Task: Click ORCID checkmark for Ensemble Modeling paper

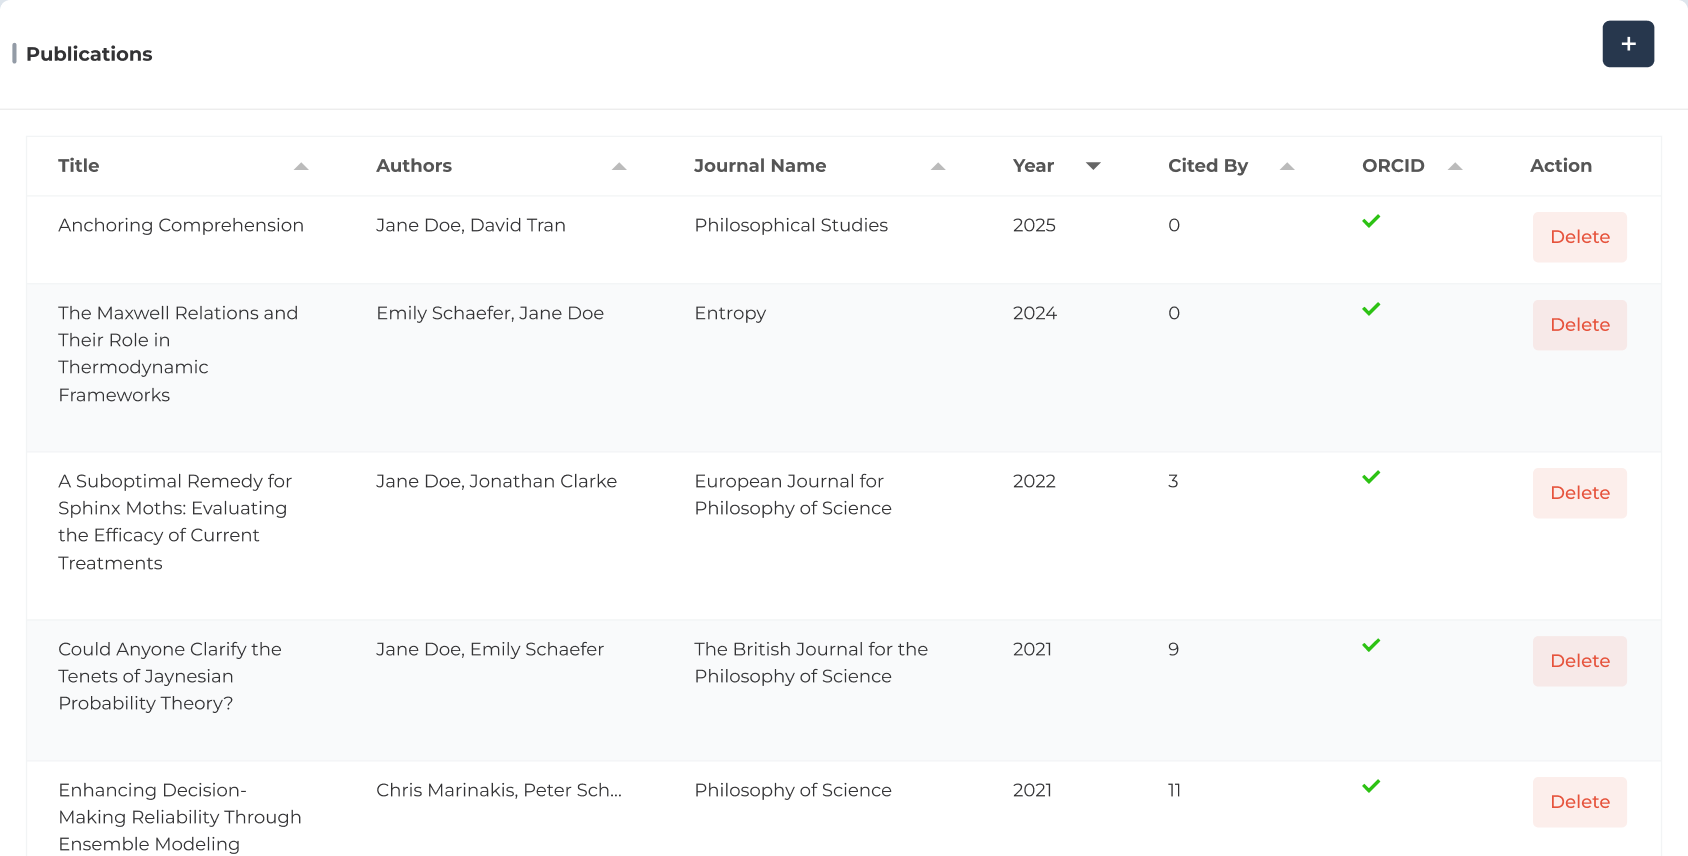Action: [1371, 786]
